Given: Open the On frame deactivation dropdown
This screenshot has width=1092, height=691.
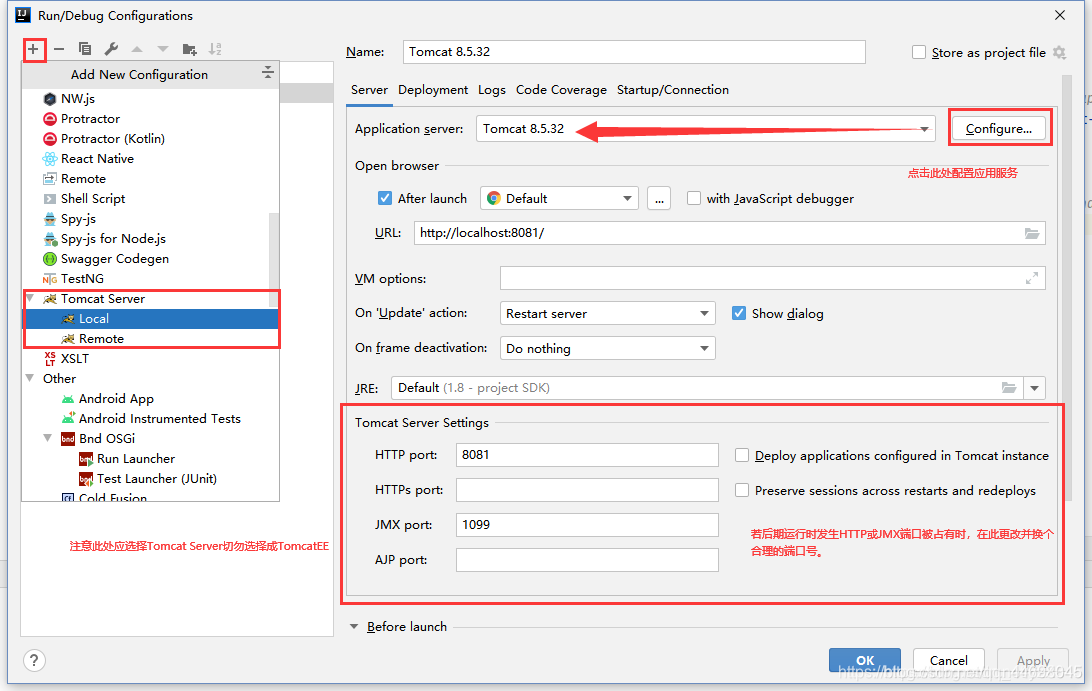Looking at the screenshot, I should click(607, 348).
